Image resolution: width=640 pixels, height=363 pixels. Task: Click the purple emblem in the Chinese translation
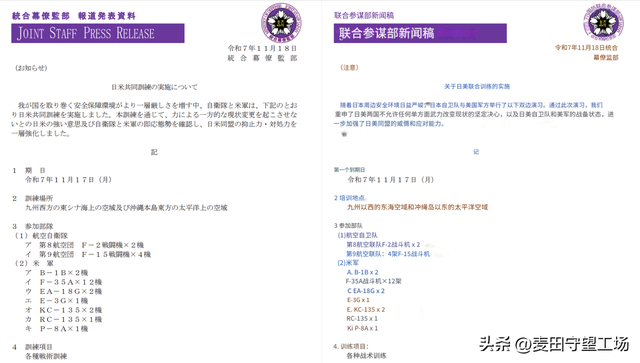click(603, 22)
